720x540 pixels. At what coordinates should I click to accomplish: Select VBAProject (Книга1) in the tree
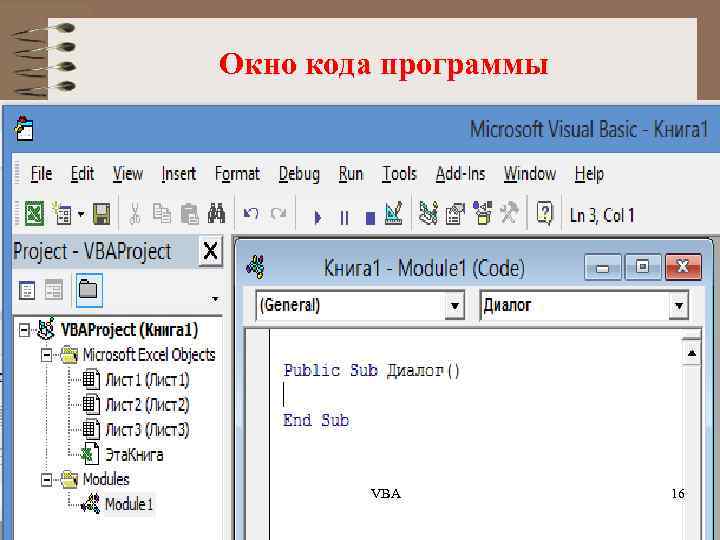(x=129, y=330)
